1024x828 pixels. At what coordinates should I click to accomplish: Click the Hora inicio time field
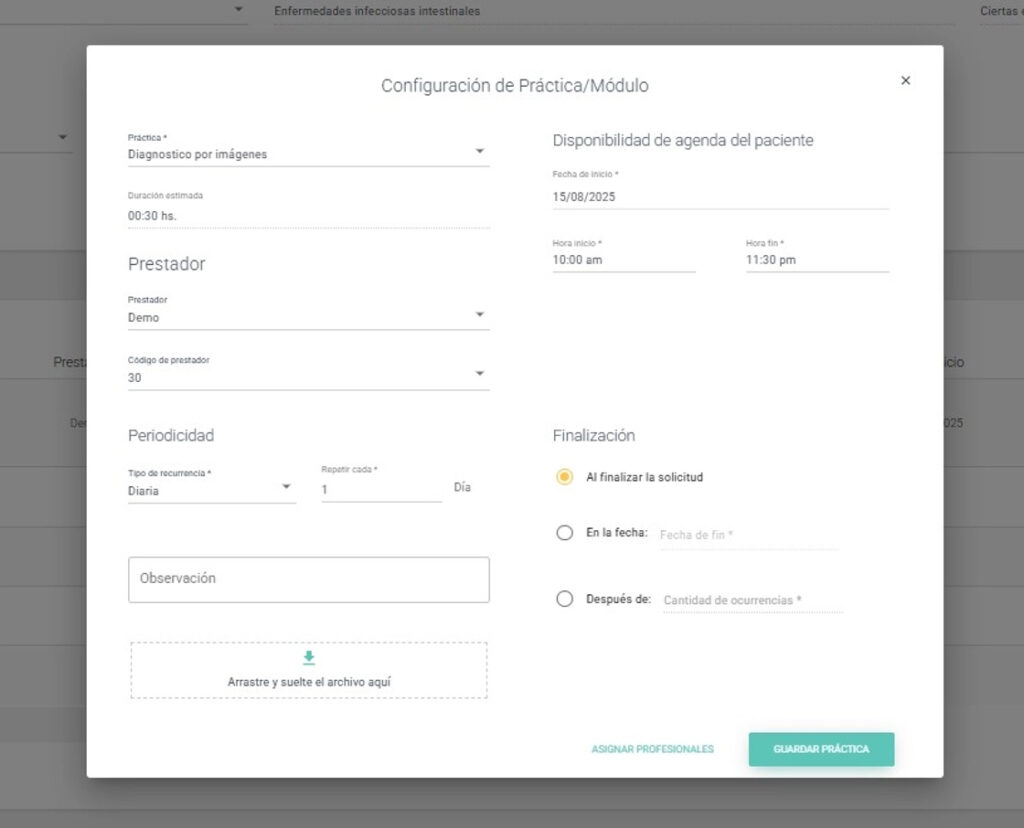623,260
